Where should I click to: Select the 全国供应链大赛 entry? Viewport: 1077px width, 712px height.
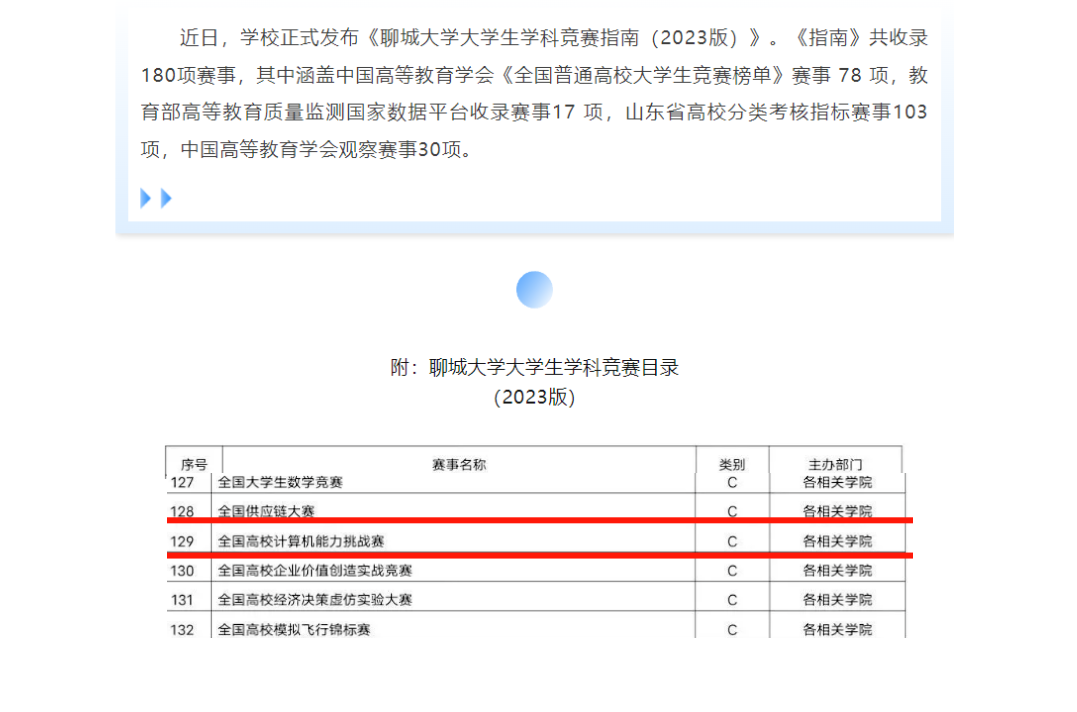(x=266, y=511)
